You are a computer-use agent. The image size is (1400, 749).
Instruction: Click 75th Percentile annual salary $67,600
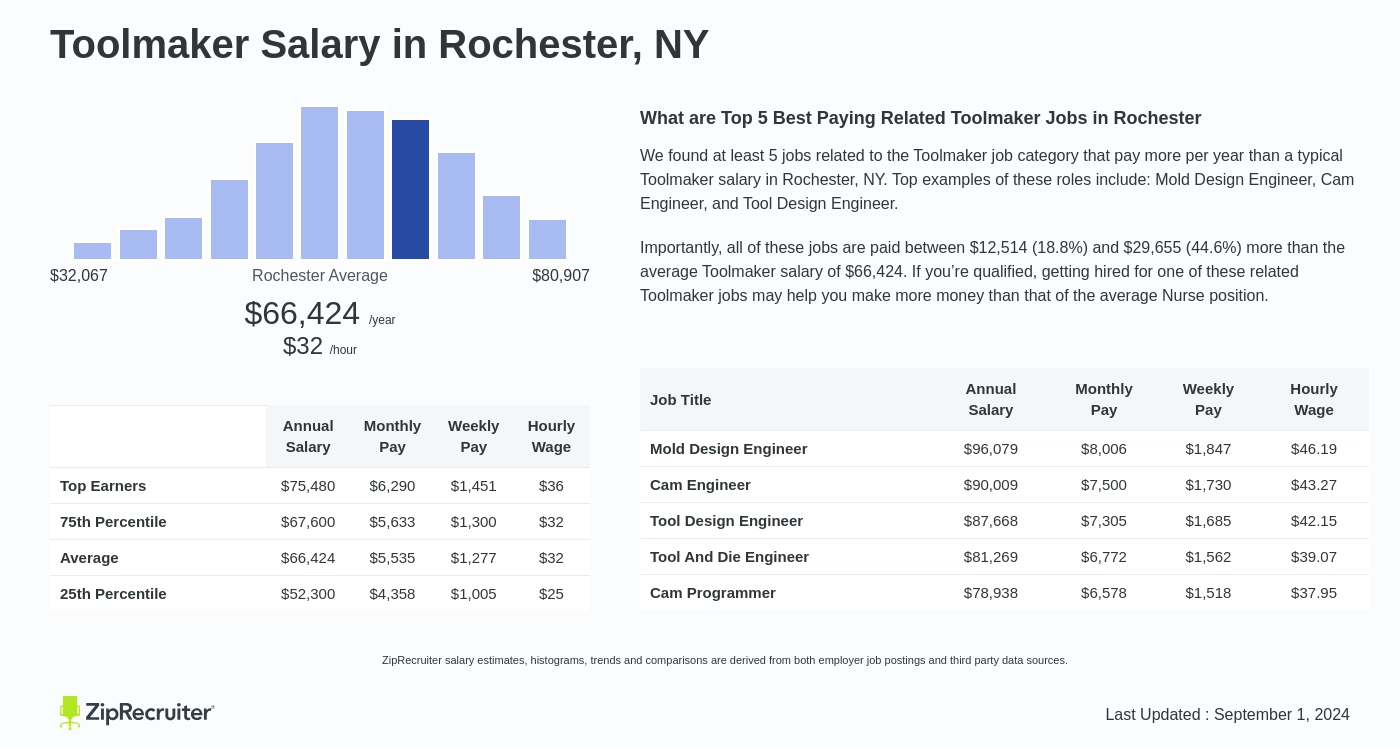(x=308, y=522)
